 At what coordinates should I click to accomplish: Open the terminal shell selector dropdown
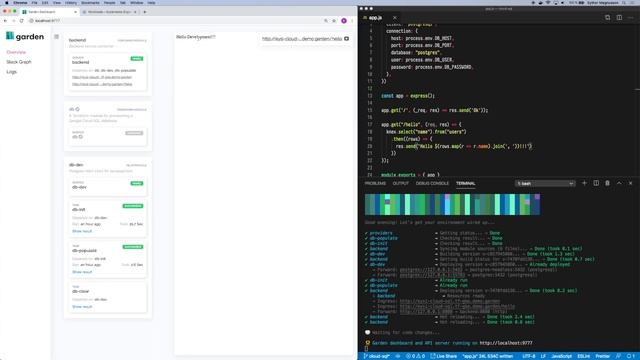(545, 184)
